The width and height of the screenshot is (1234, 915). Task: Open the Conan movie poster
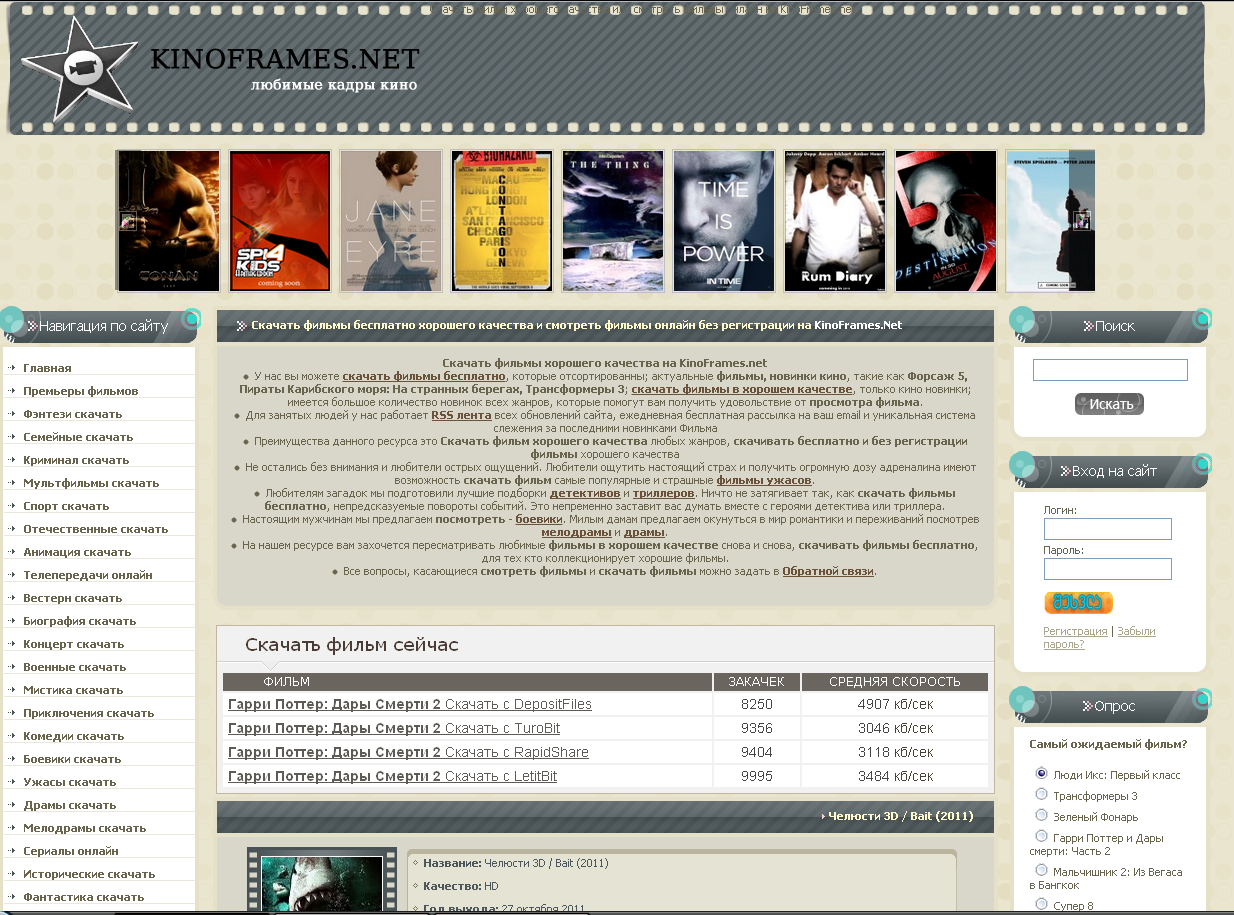[168, 221]
